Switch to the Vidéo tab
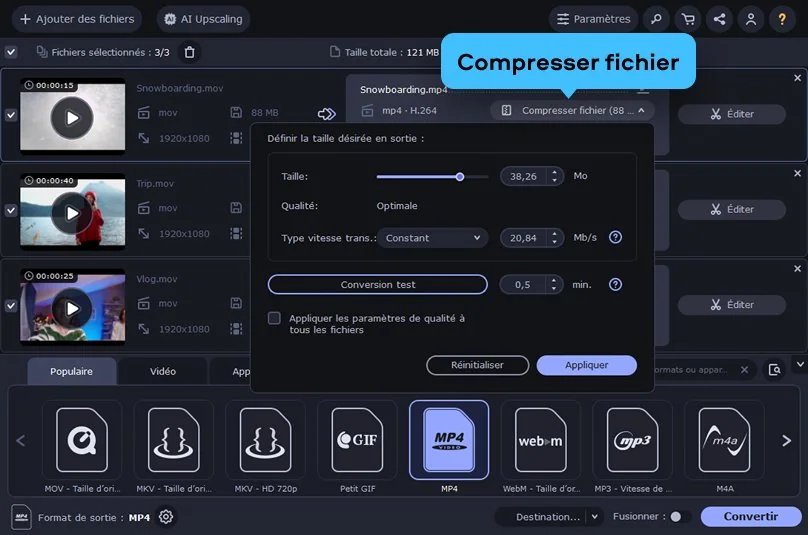Image resolution: width=808 pixels, height=535 pixels. 163,371
